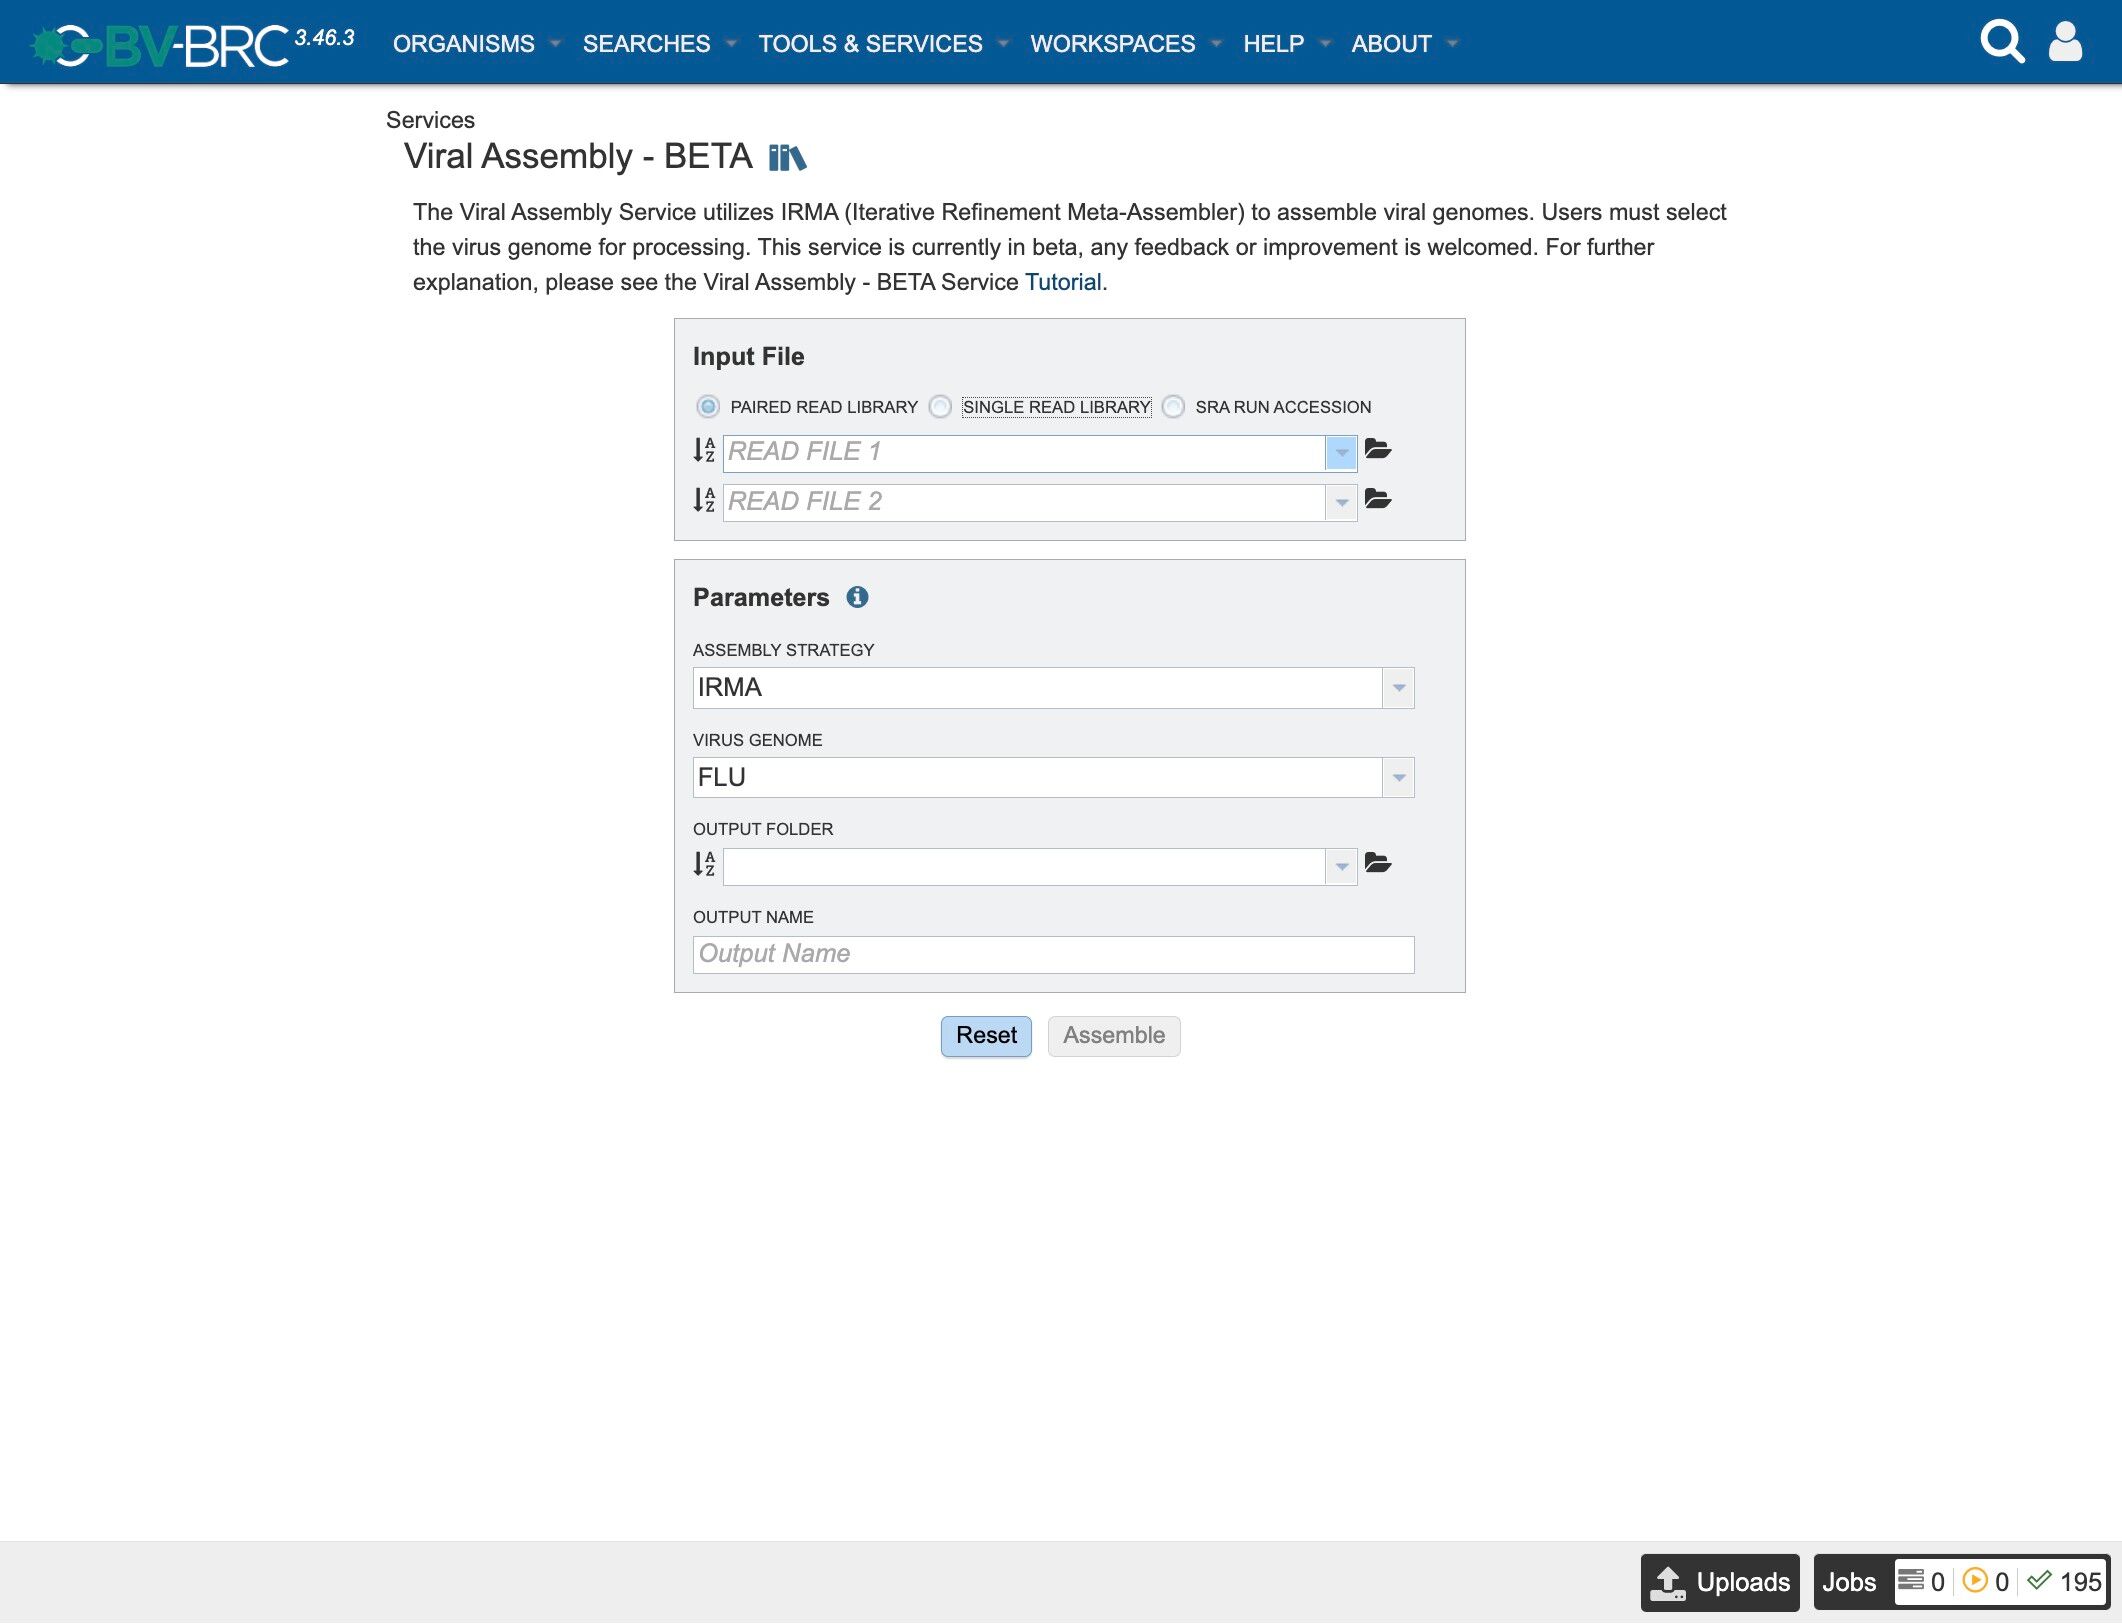Open the Workspaces menu

point(1112,44)
